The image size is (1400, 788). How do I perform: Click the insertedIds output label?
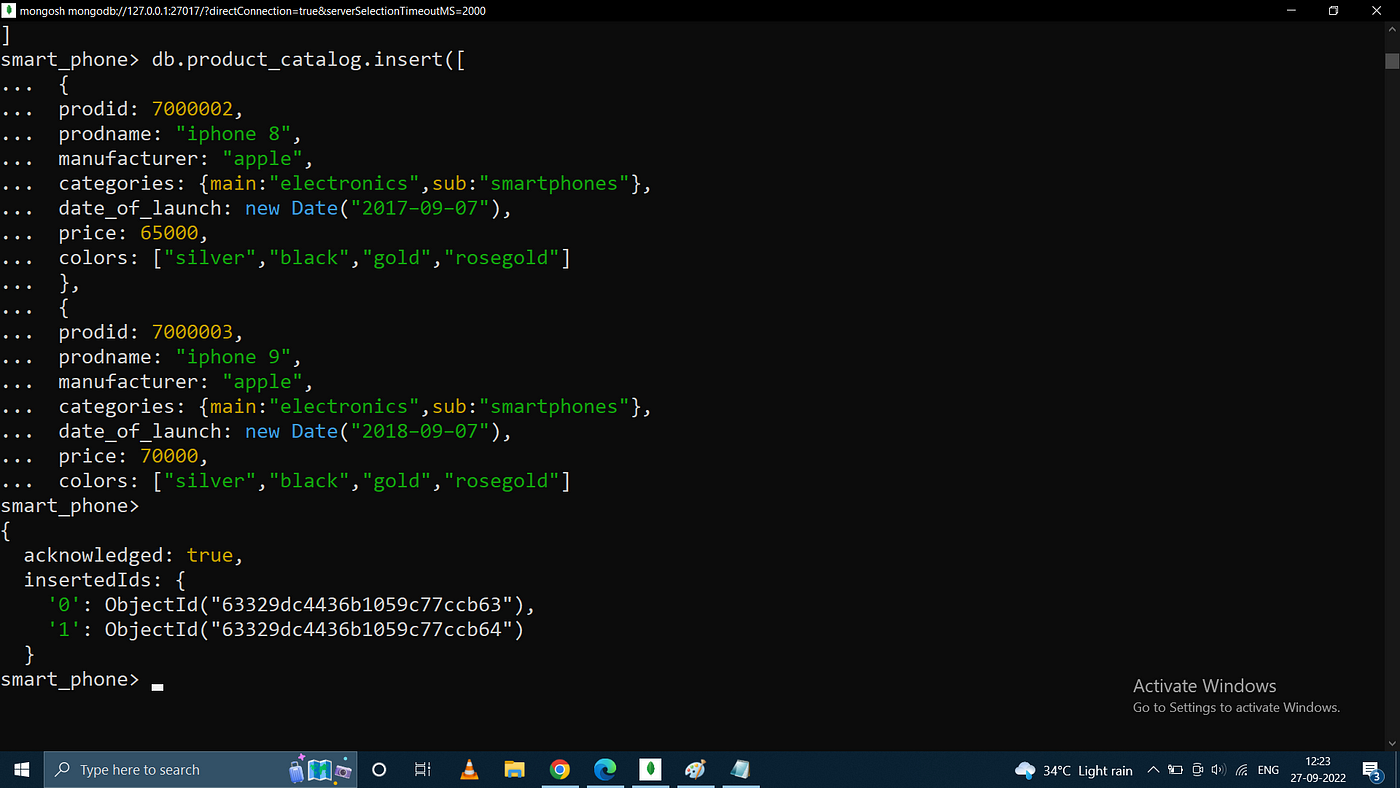[x=86, y=580]
